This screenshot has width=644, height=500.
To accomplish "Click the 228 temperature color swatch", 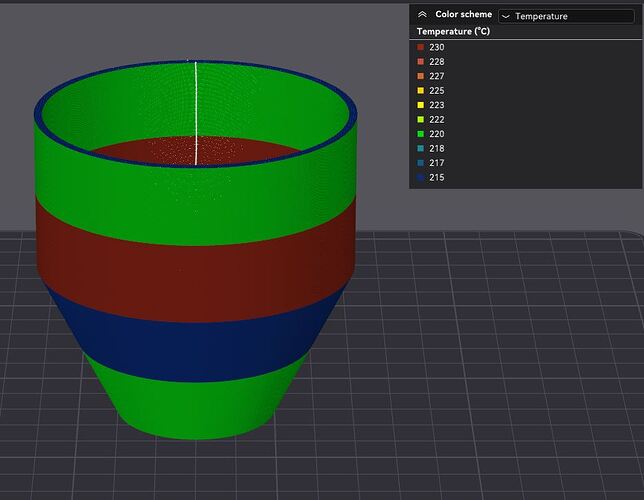I will [420, 62].
